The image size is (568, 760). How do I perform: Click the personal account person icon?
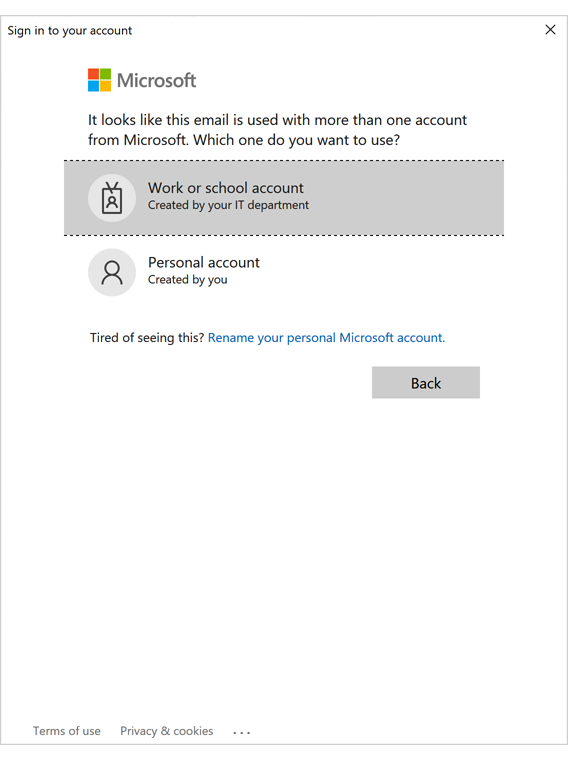click(x=112, y=272)
